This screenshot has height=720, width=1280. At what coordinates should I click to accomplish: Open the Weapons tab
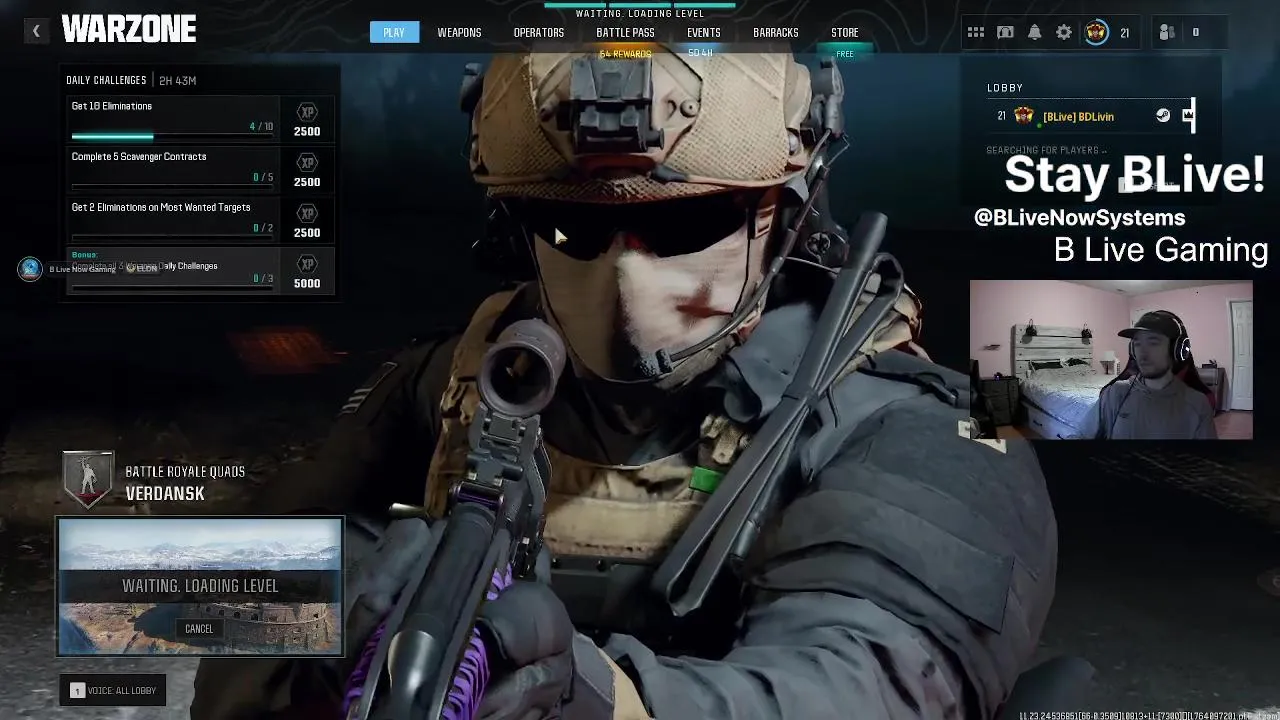coord(459,32)
